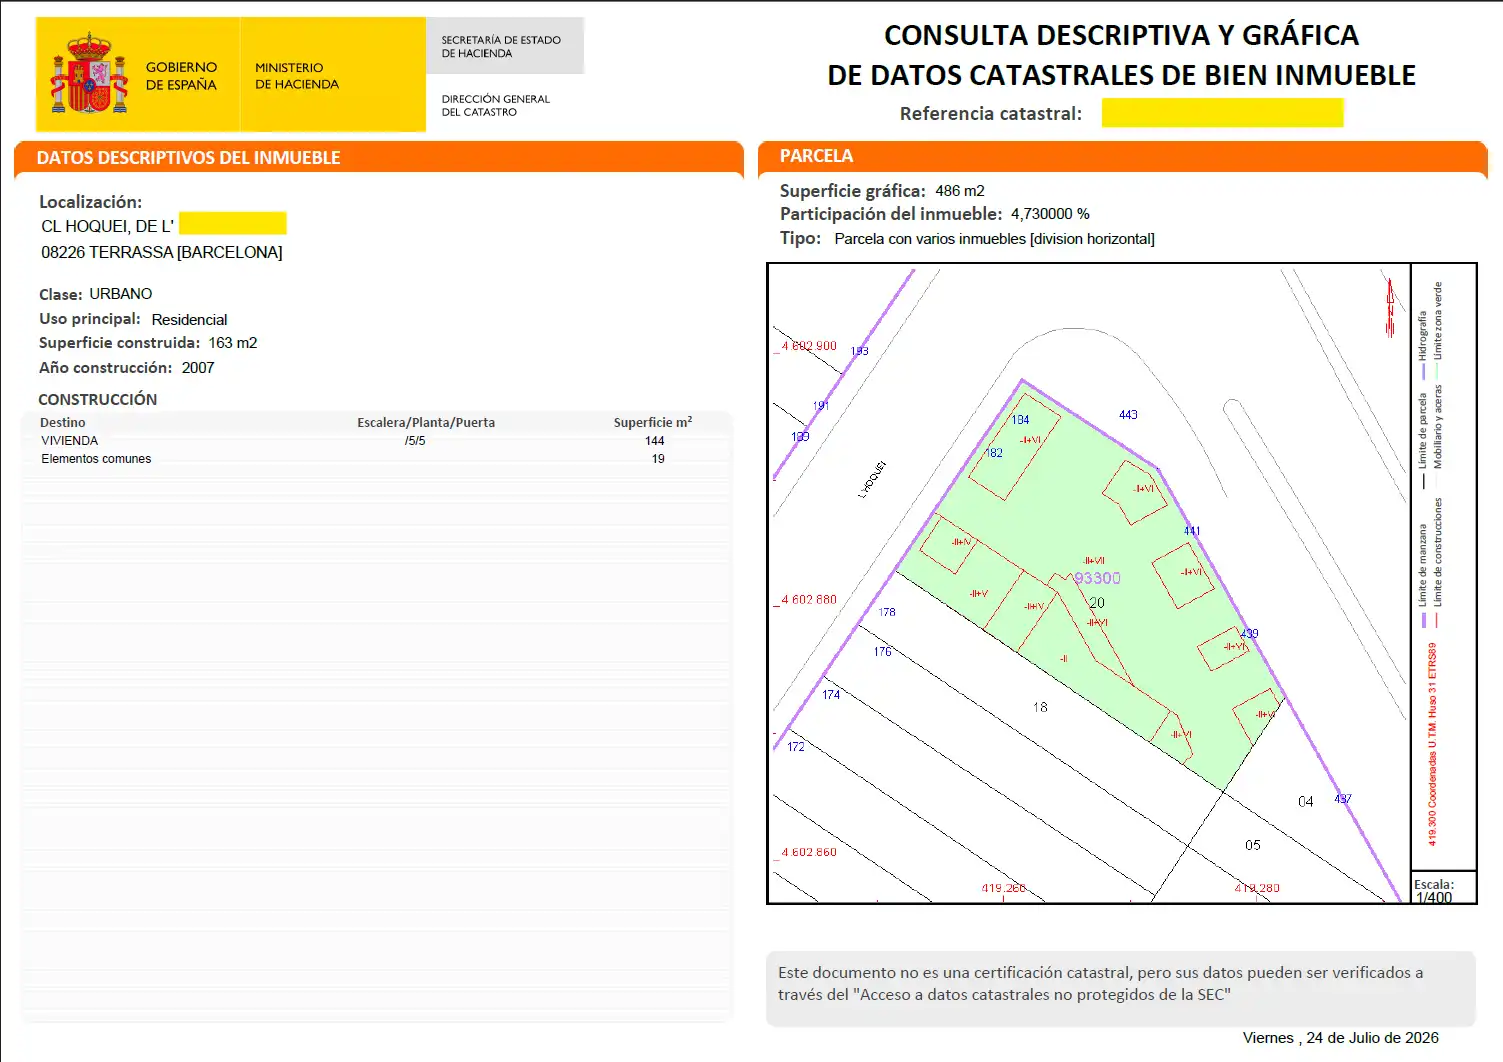Click parcel label '04' on the map
Screen dimensions: 1503x1062
click(x=1305, y=802)
